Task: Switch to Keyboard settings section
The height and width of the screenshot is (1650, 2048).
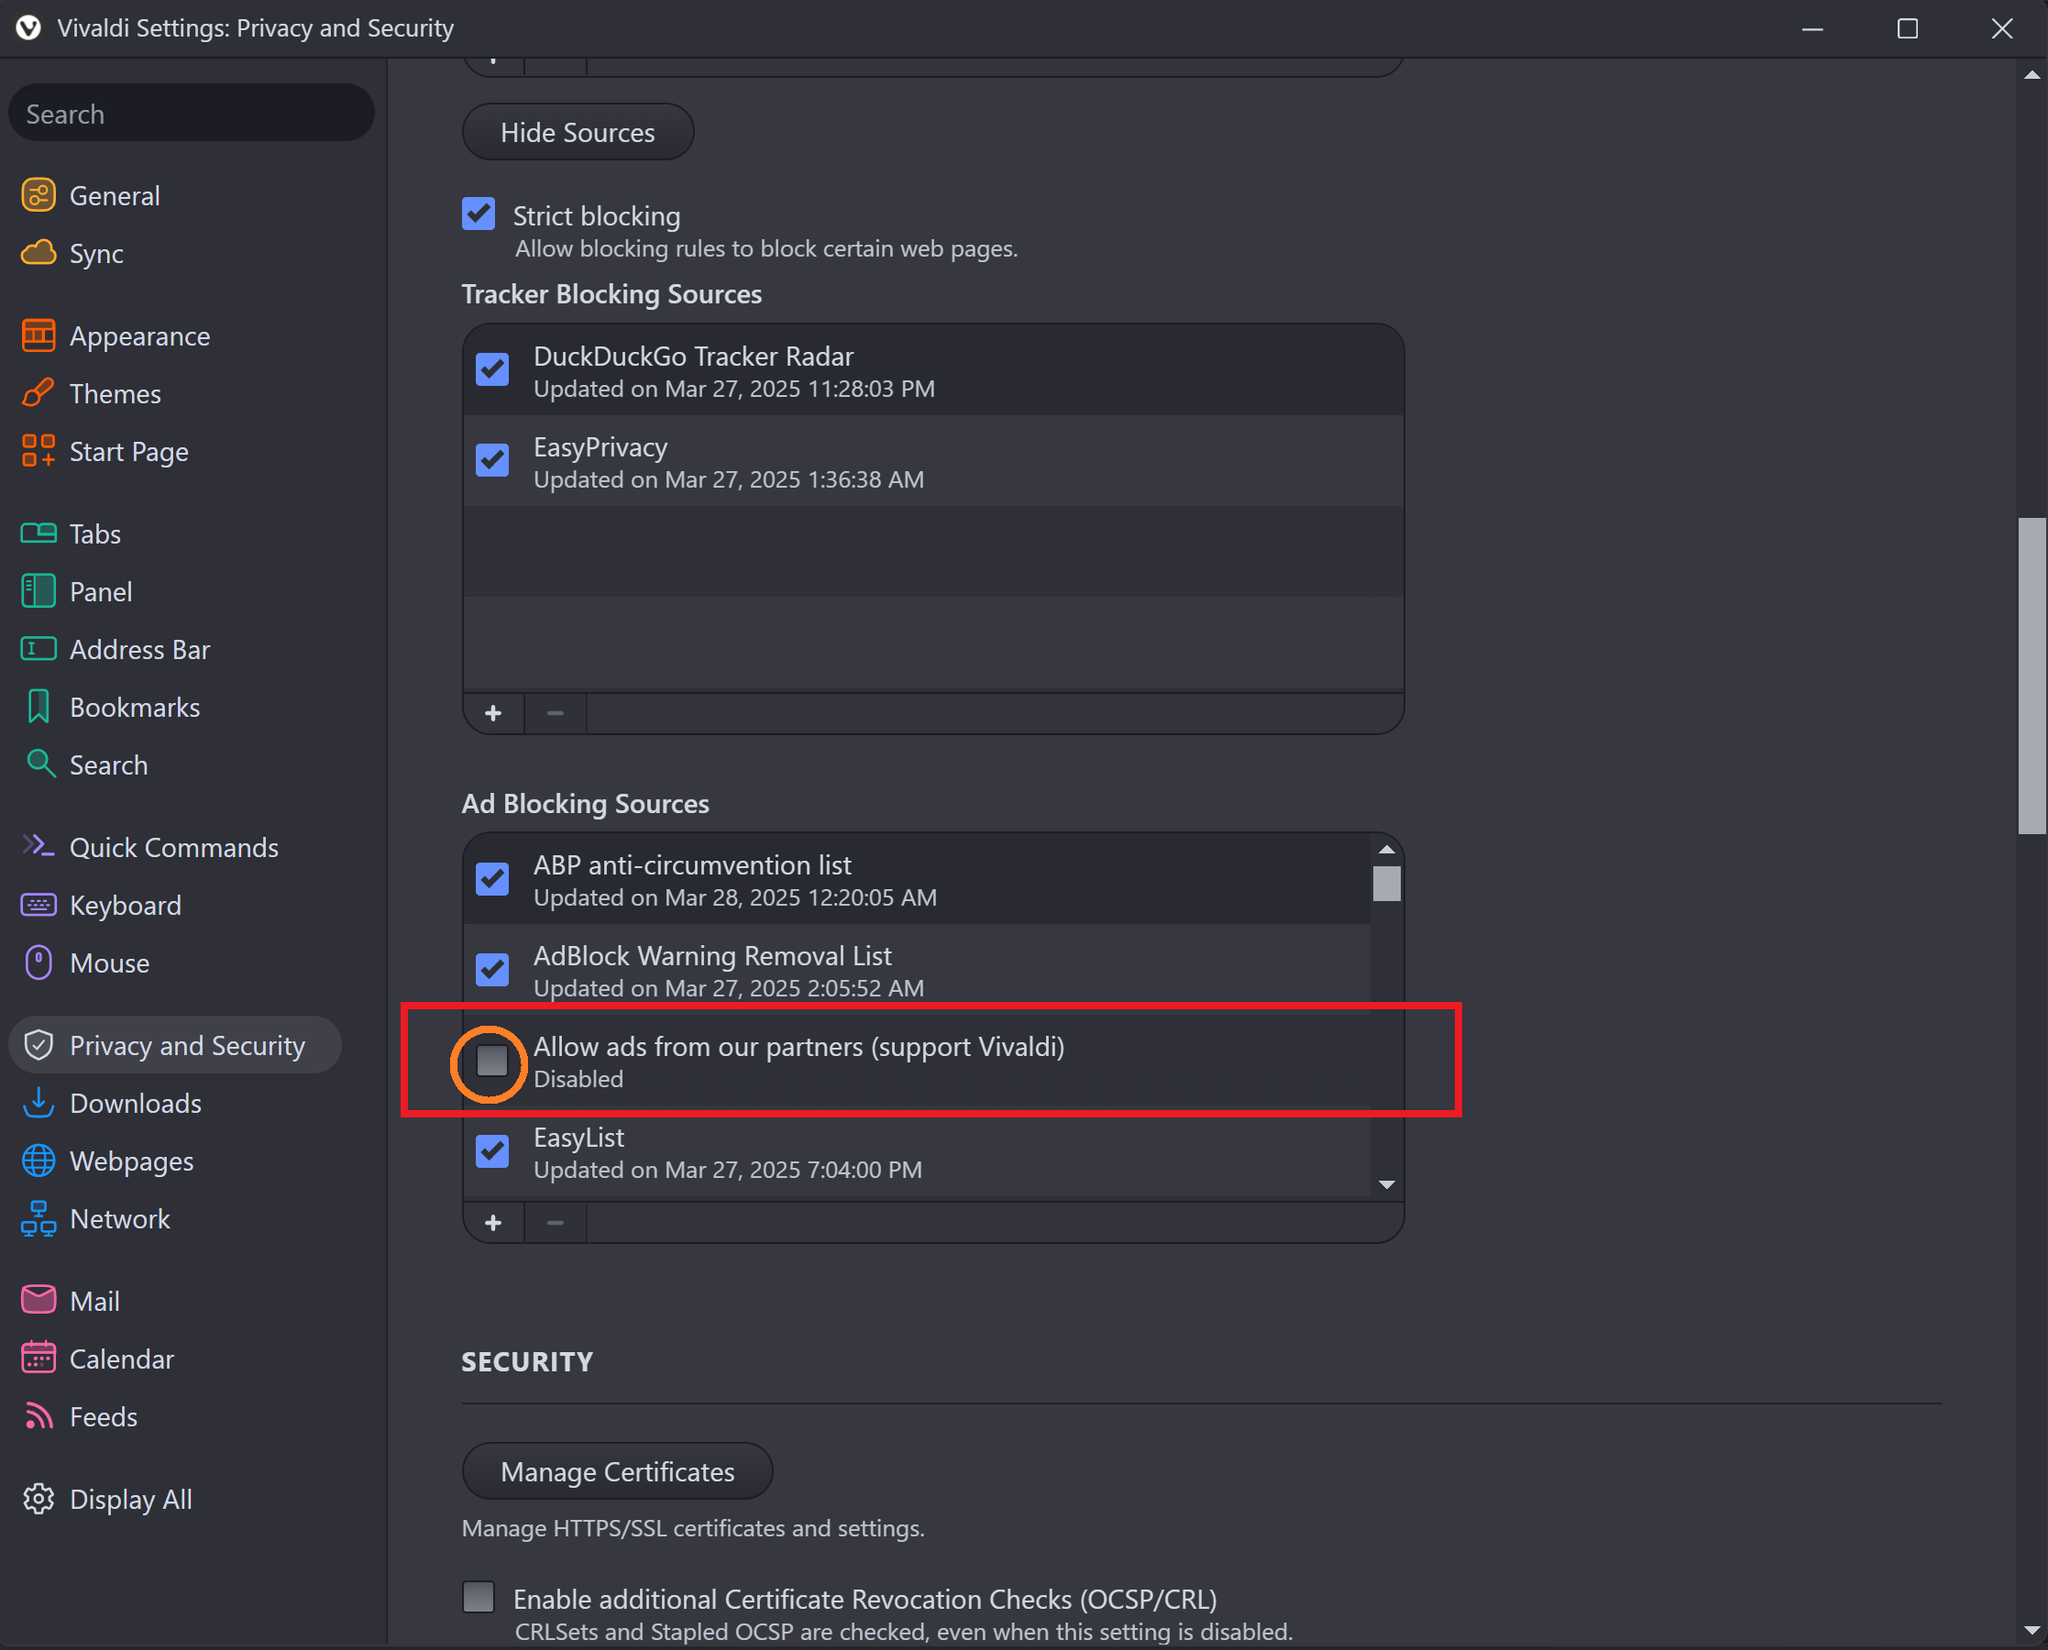Action: point(126,906)
